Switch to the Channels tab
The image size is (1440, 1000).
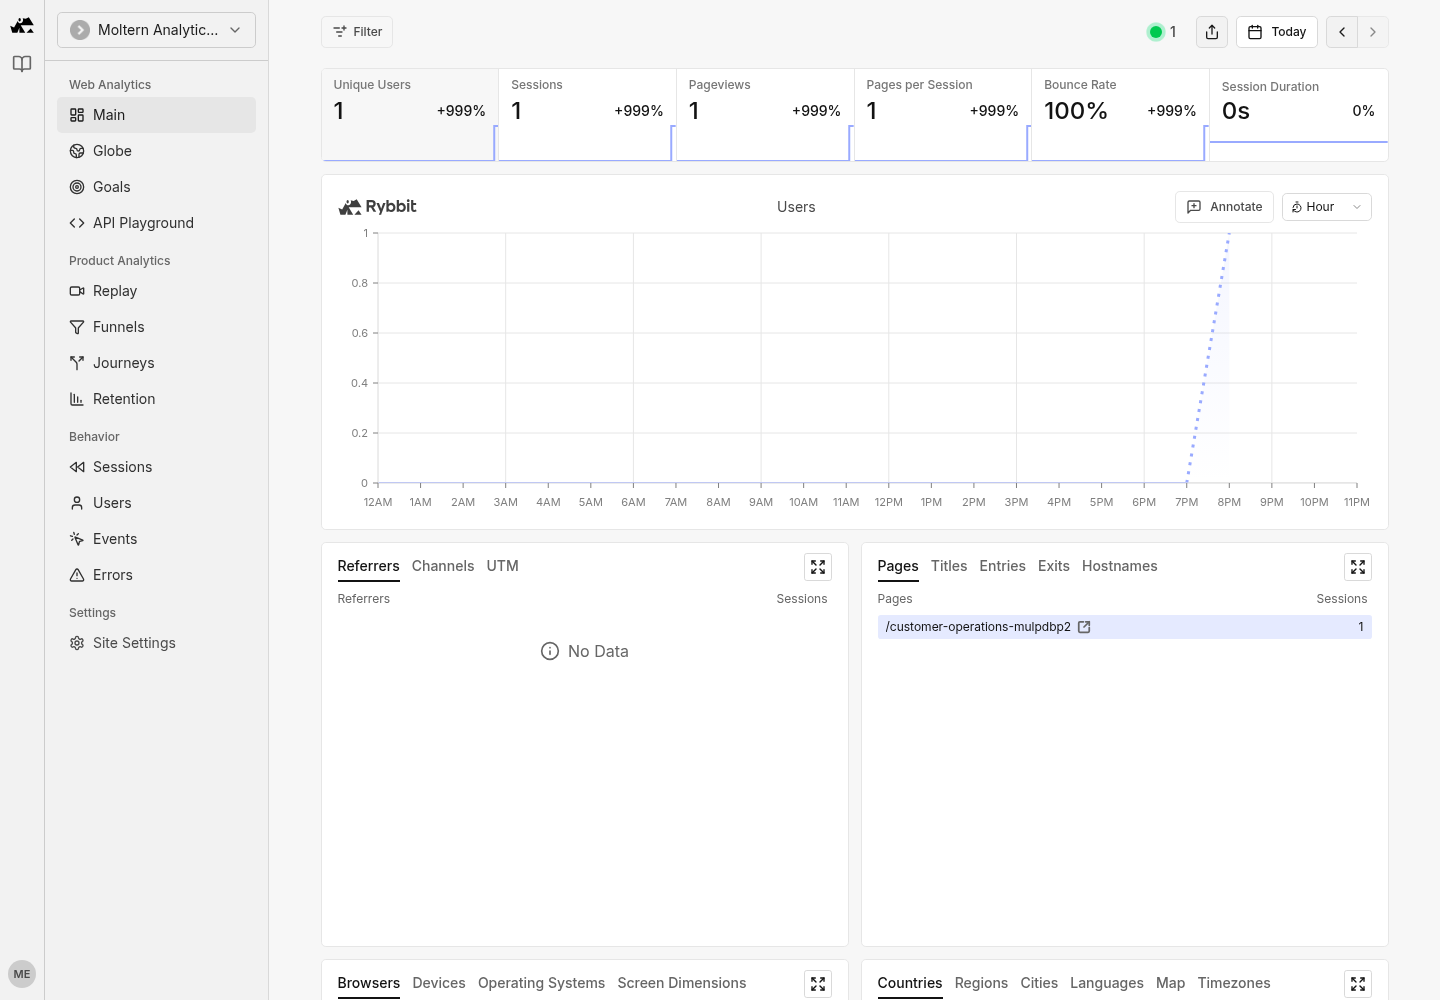(443, 566)
